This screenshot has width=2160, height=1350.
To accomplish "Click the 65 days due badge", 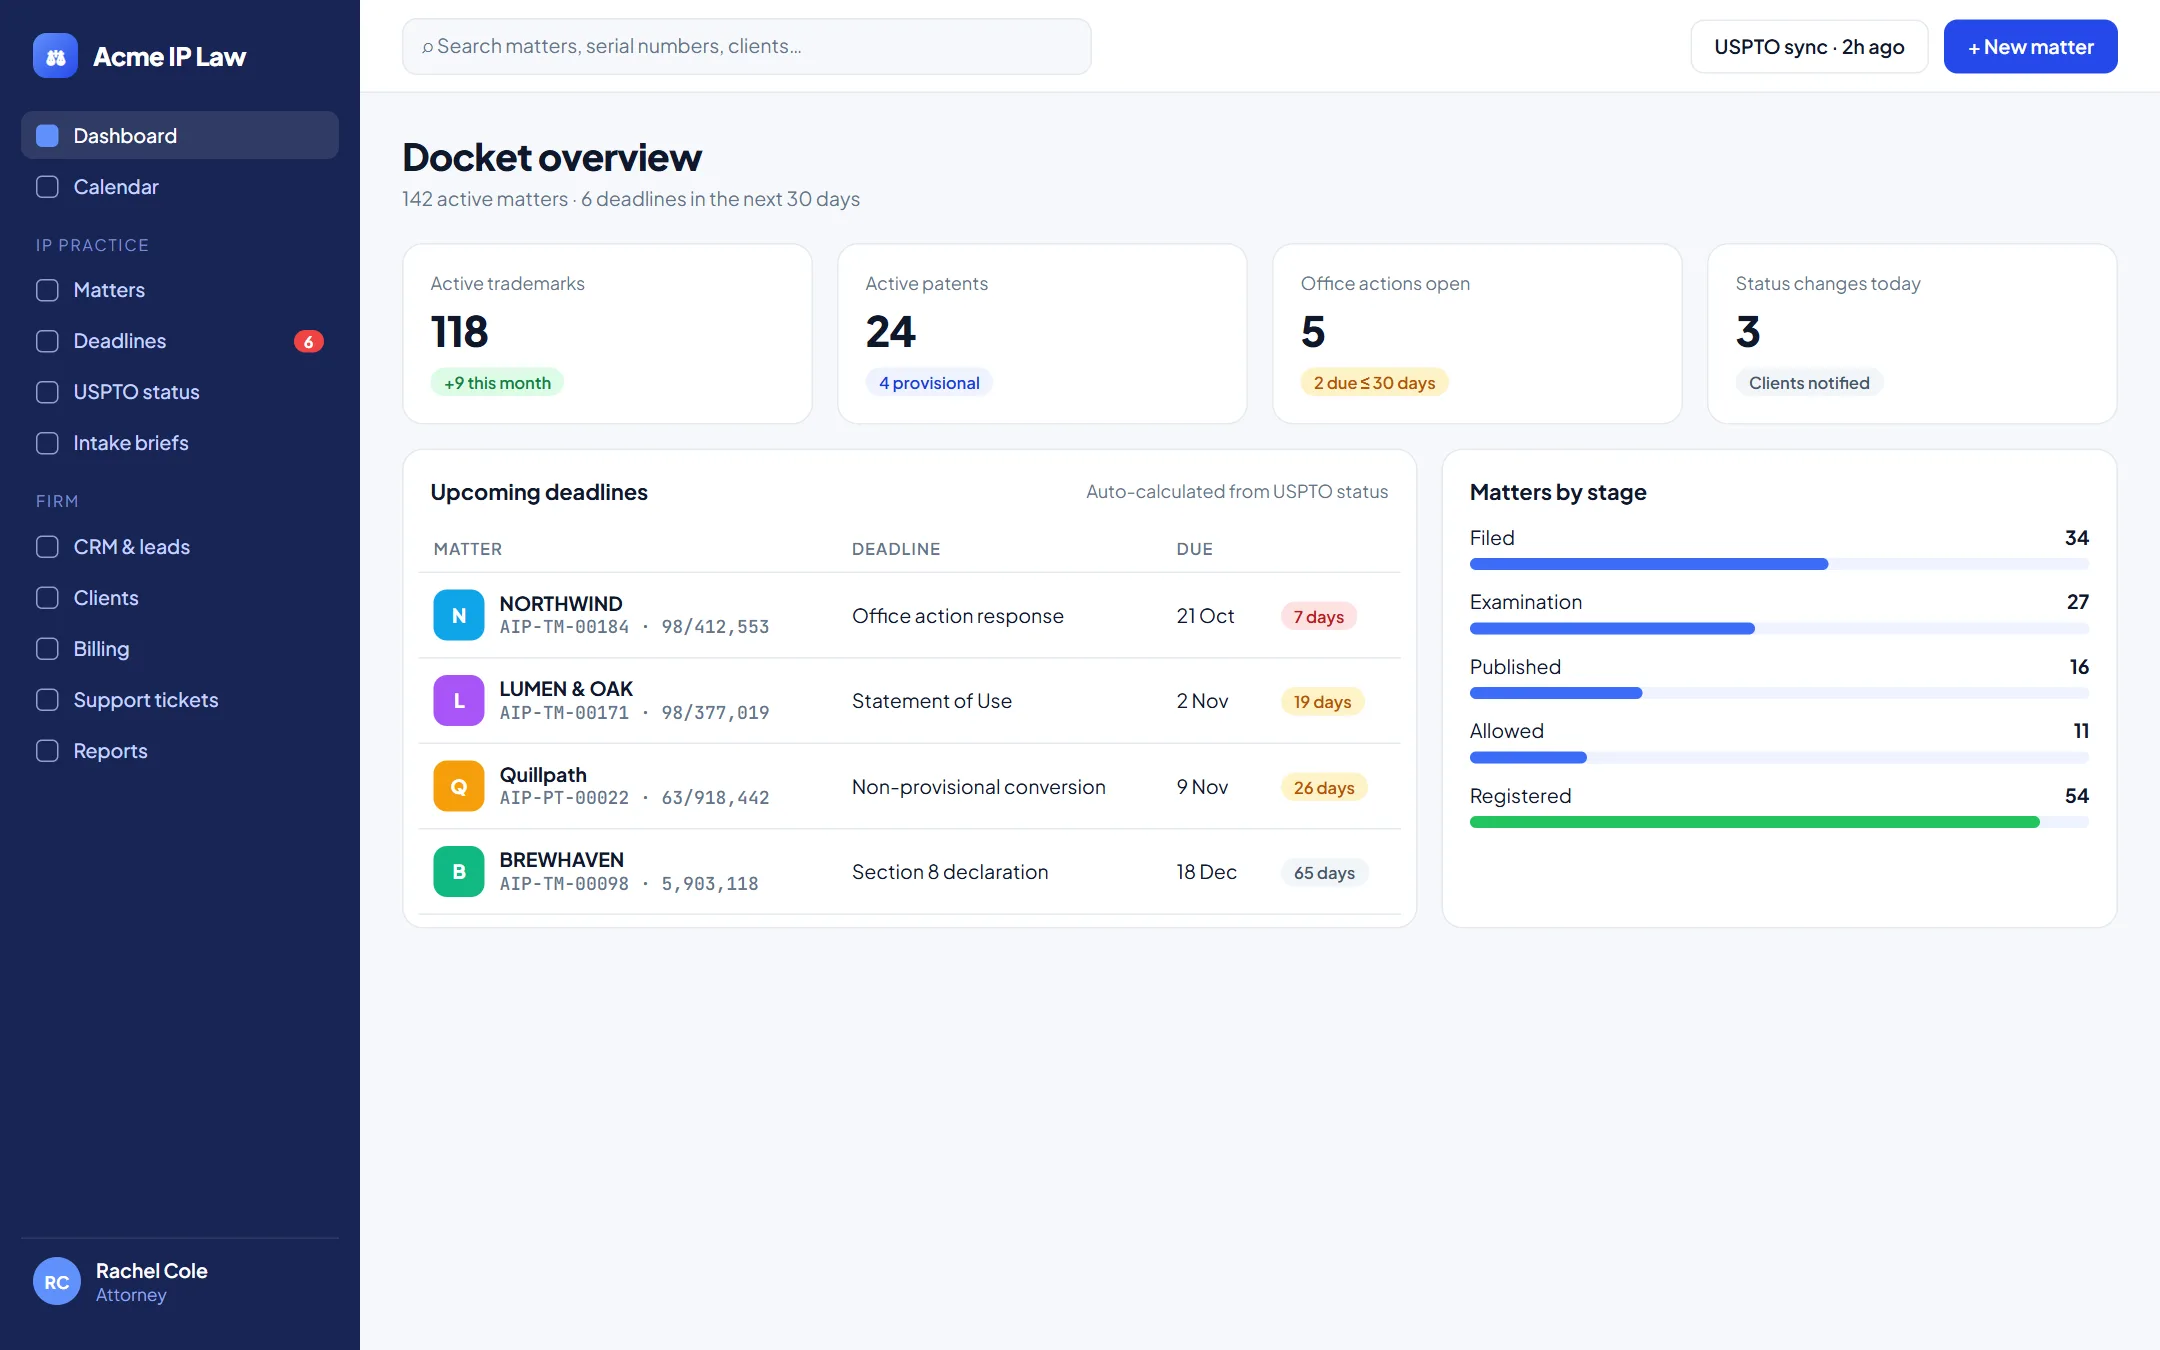I will click(x=1324, y=873).
